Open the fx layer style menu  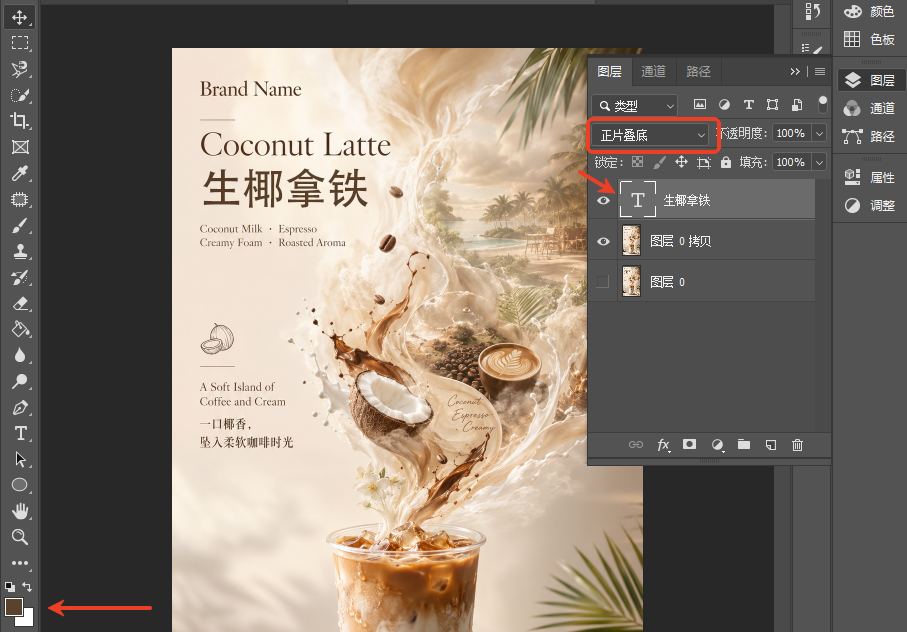[663, 445]
